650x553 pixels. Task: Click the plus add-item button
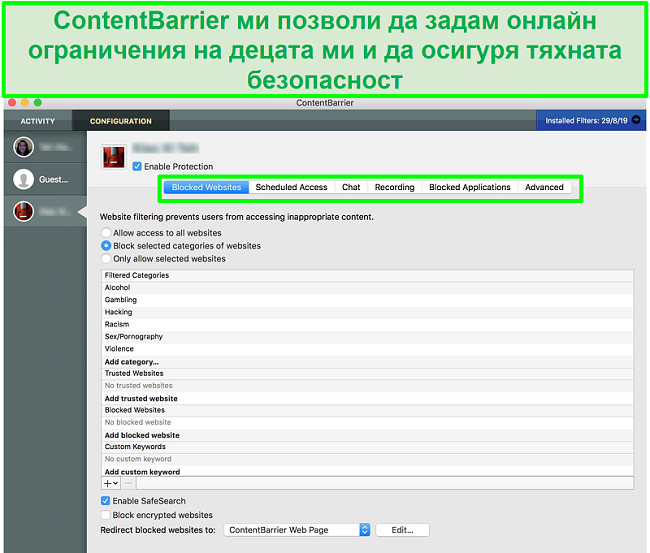point(111,483)
